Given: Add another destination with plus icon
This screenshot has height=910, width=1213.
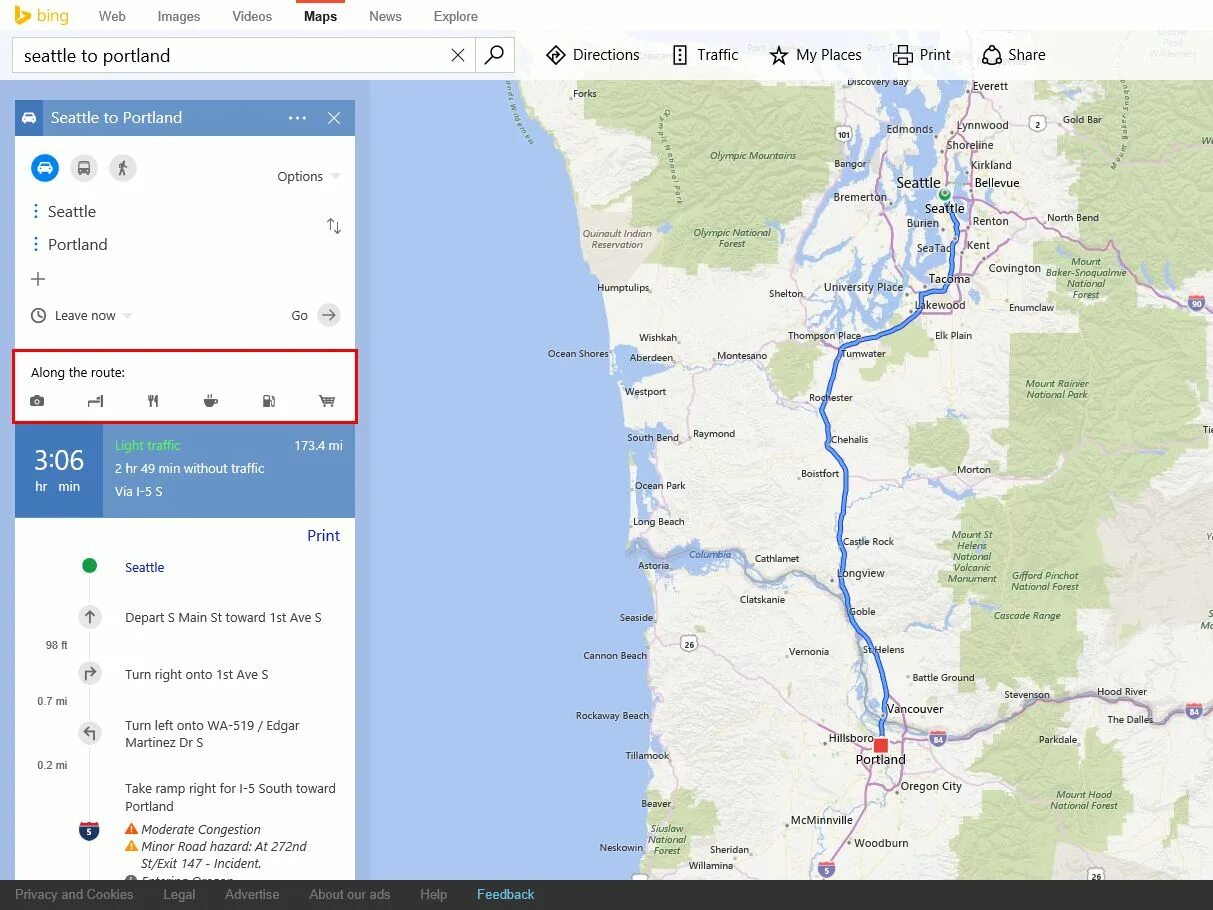Looking at the screenshot, I should [x=38, y=279].
